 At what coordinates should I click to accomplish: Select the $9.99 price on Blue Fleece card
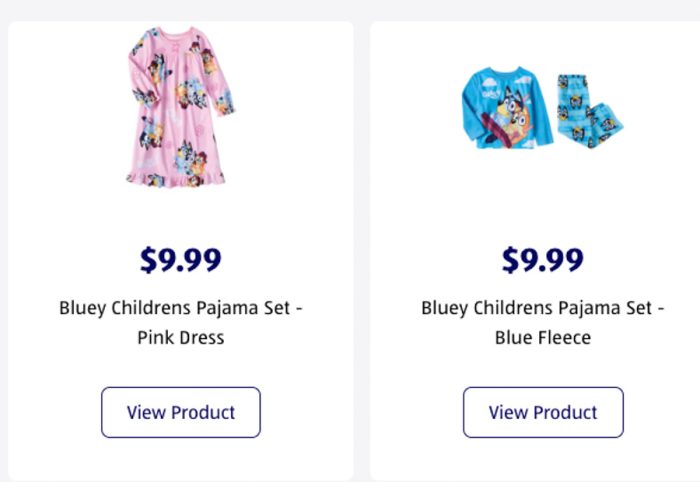[x=543, y=260]
